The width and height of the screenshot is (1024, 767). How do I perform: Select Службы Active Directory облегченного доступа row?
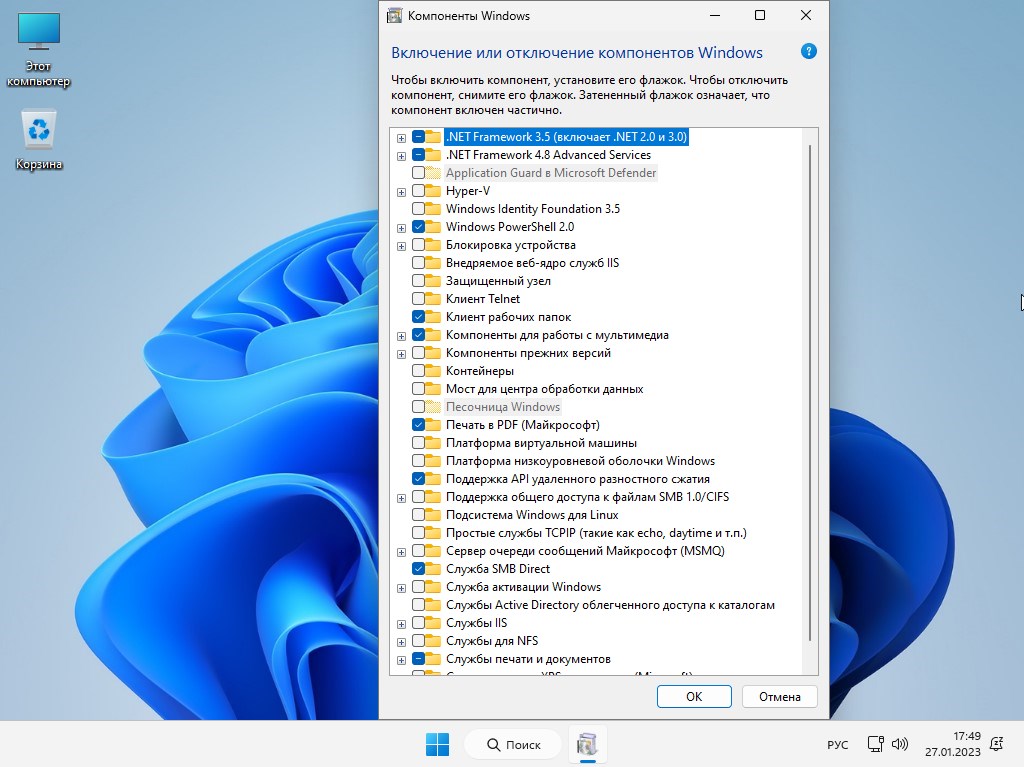point(610,604)
